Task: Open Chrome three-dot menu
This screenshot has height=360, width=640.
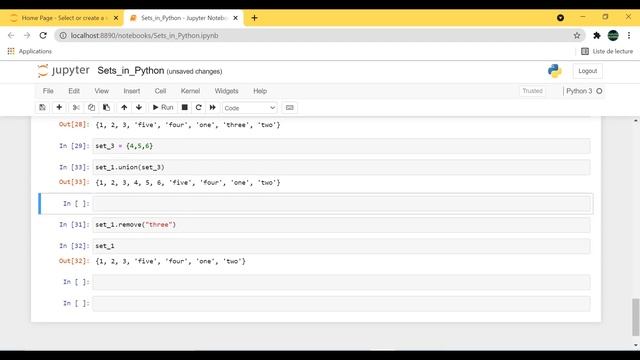Action: coord(629,36)
